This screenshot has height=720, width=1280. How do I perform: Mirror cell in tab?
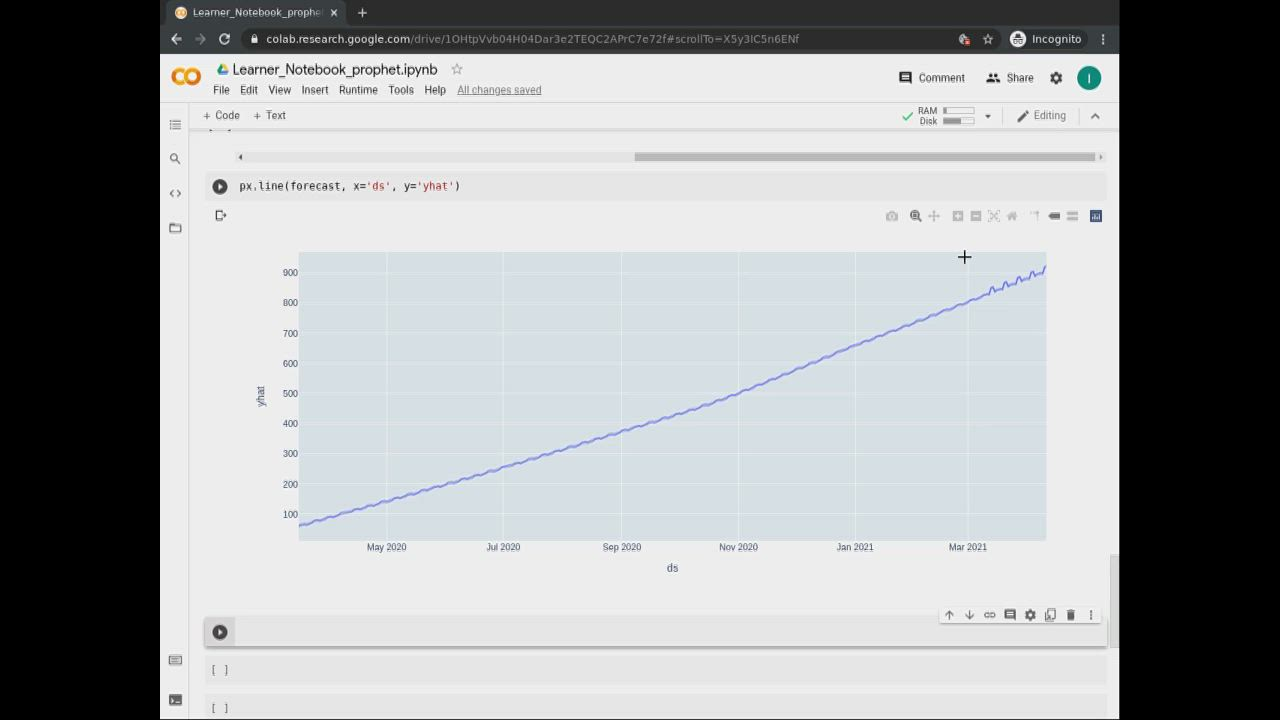point(1050,615)
